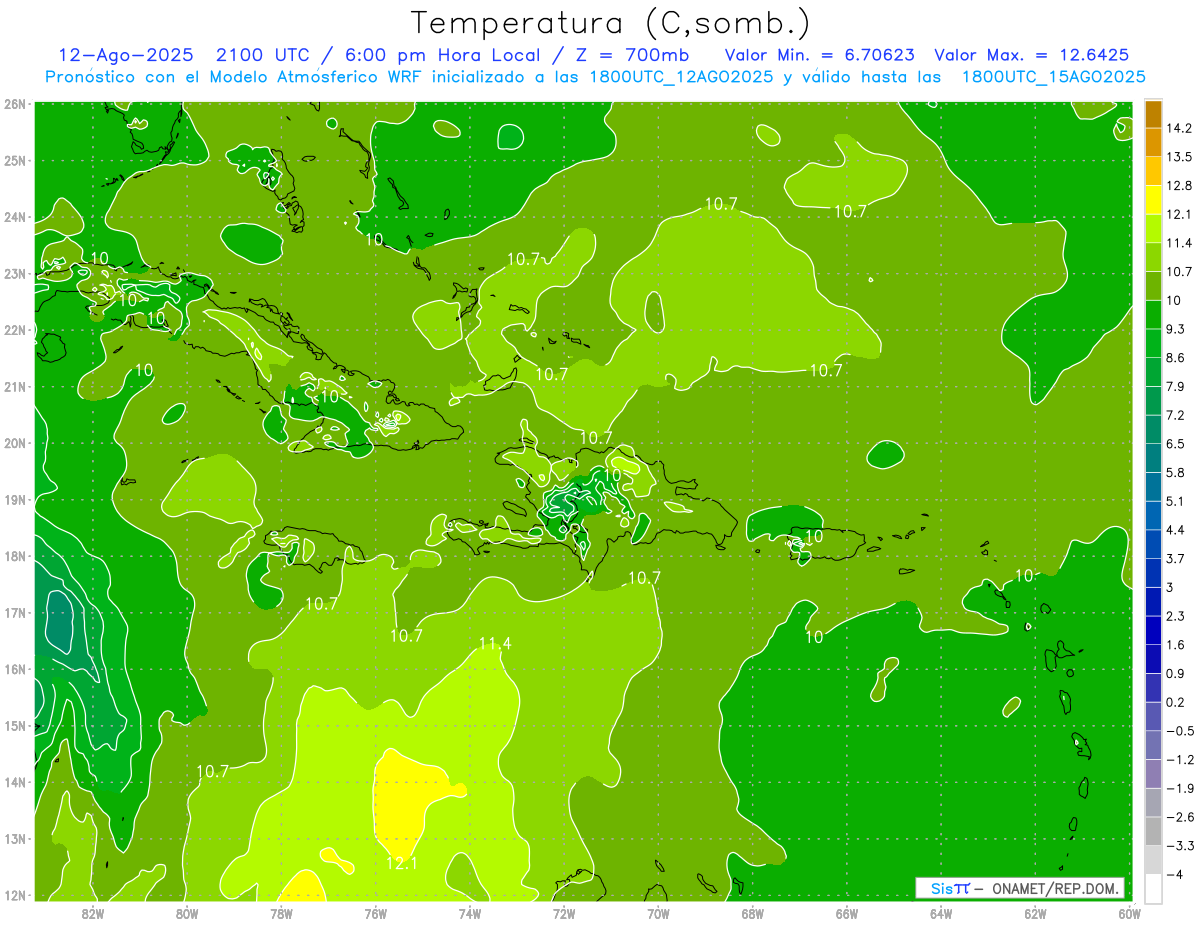Viewport: 1200px width, 927px height.
Task: Click the "1800UTC_15AGO2025" valid-until time
Action: 1054,77
